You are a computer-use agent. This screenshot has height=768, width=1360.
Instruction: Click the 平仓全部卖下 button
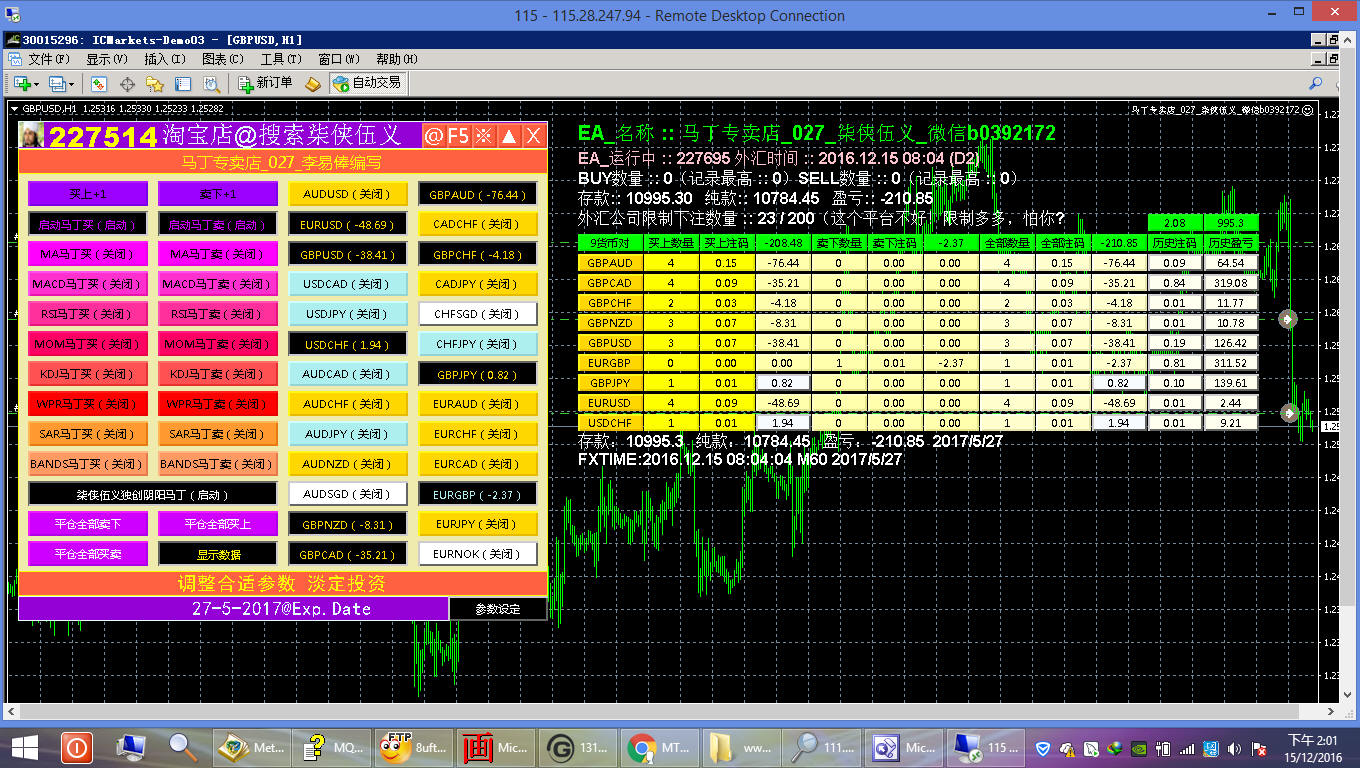(88, 524)
